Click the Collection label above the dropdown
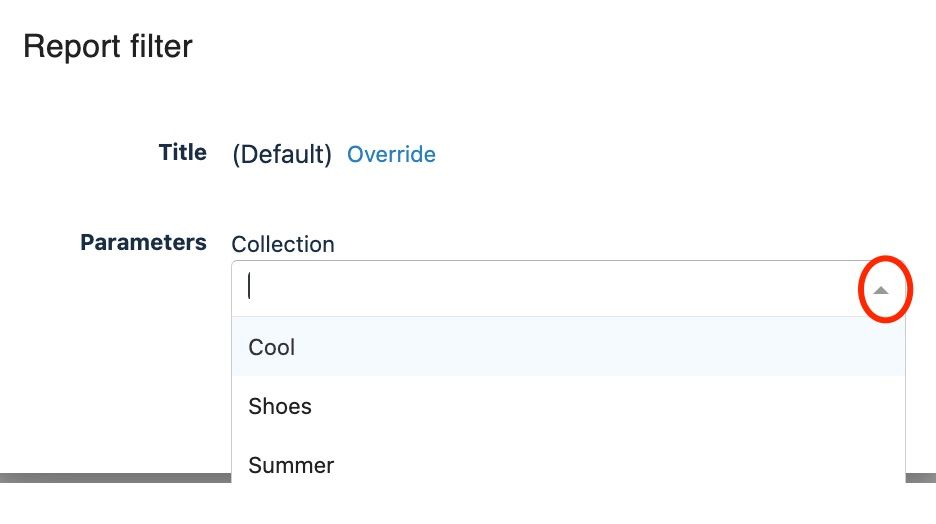 [x=283, y=244]
